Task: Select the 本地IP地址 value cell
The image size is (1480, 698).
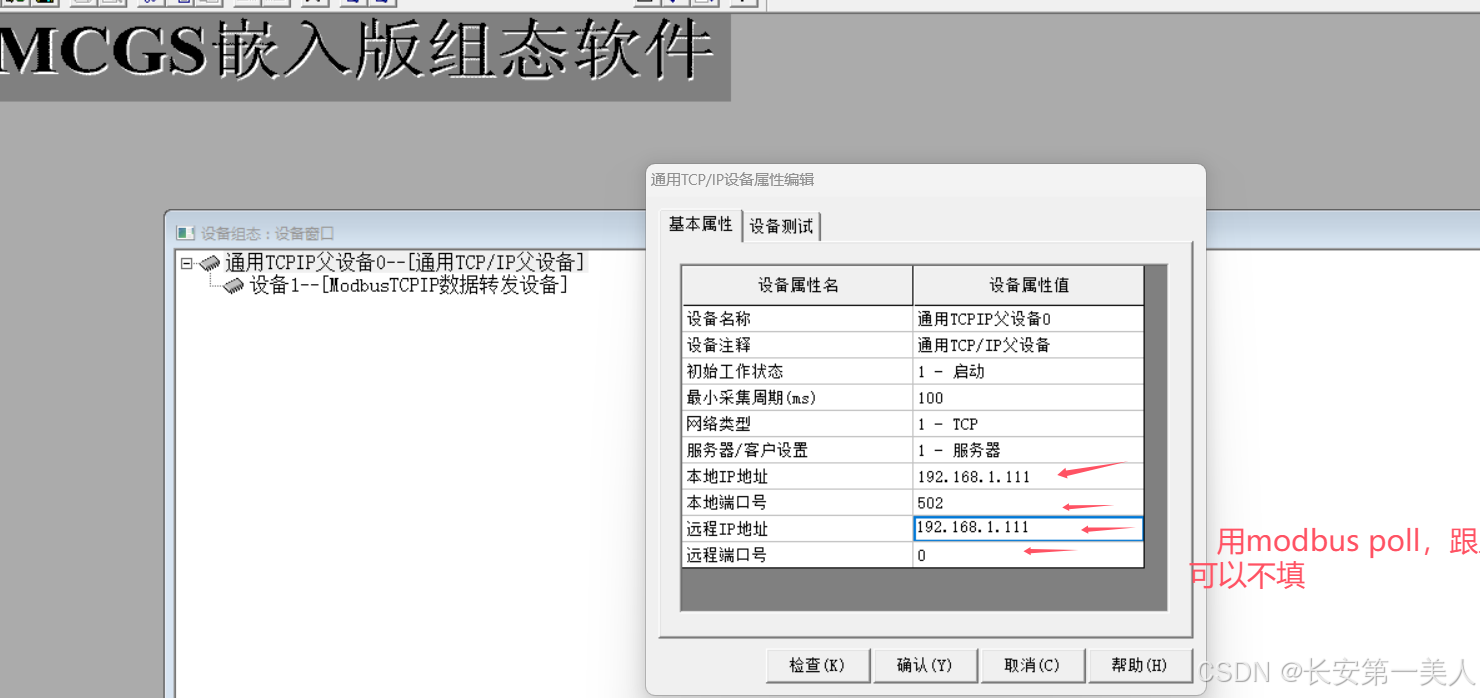Action: (1027, 476)
